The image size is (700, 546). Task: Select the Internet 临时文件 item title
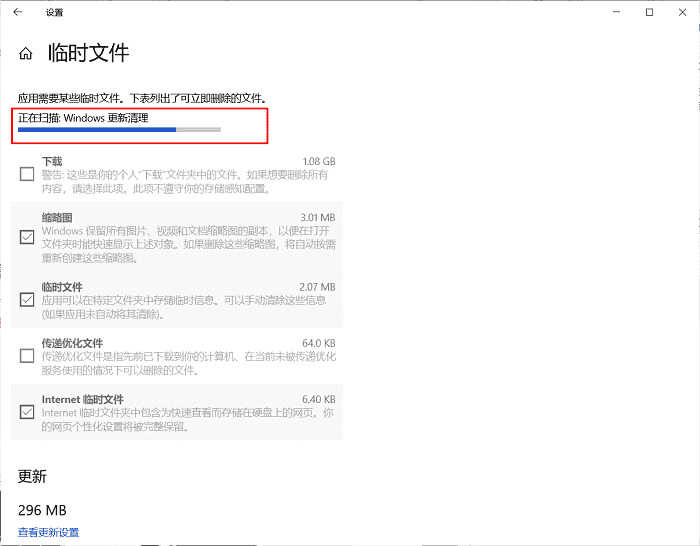(82, 399)
